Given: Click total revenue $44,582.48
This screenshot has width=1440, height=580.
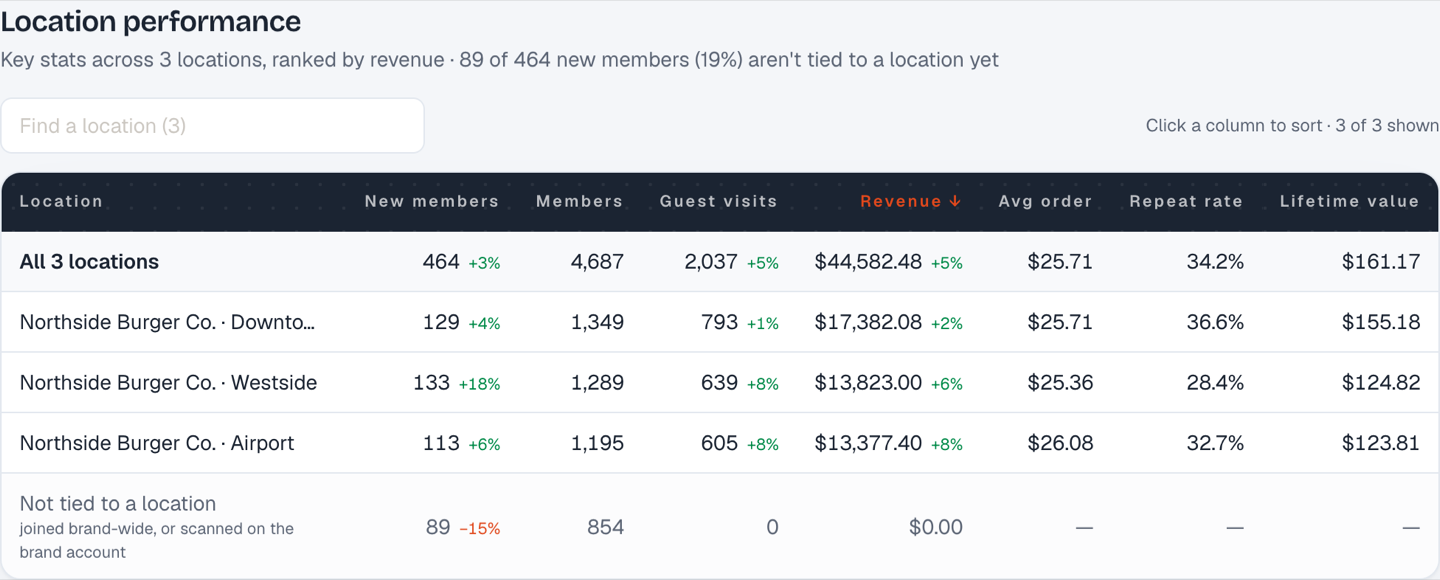Looking at the screenshot, I should tap(868, 262).
